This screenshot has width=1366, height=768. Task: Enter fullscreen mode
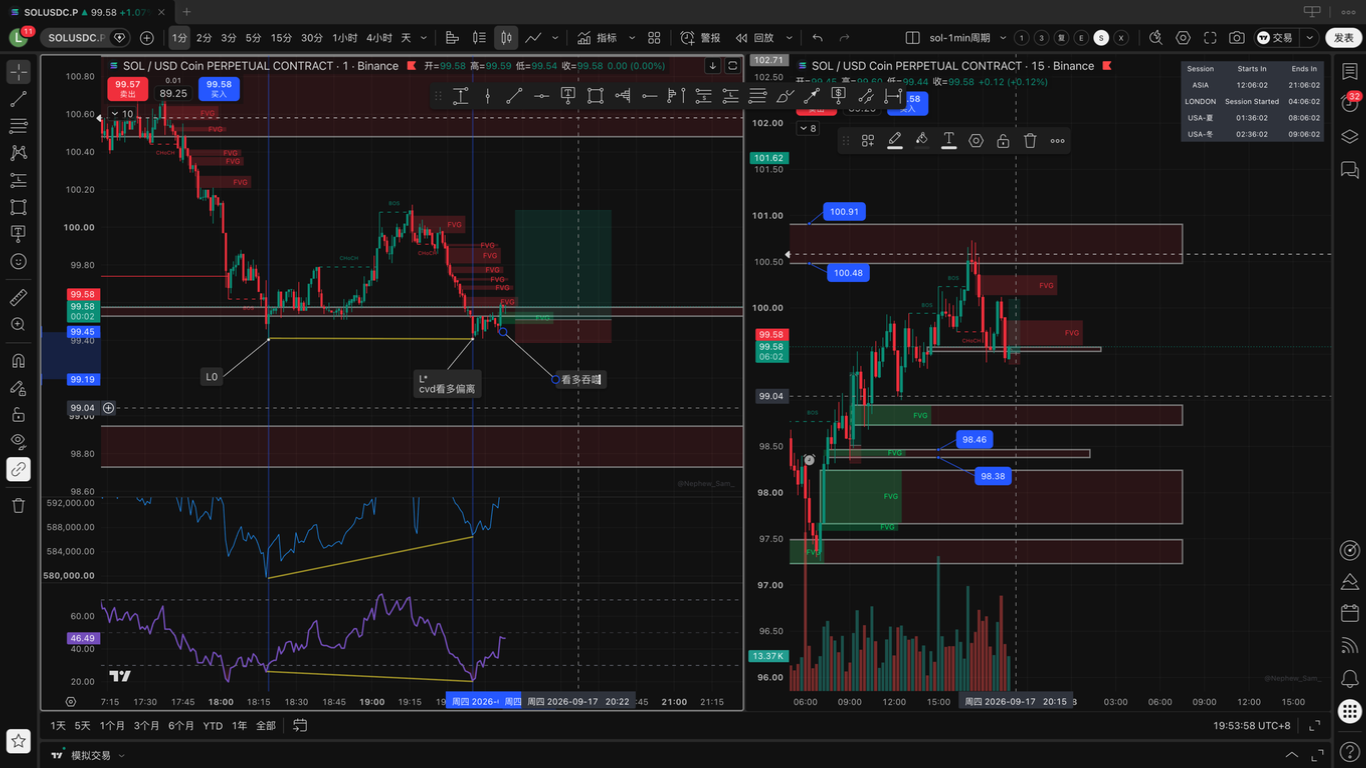pyautogui.click(x=1210, y=38)
